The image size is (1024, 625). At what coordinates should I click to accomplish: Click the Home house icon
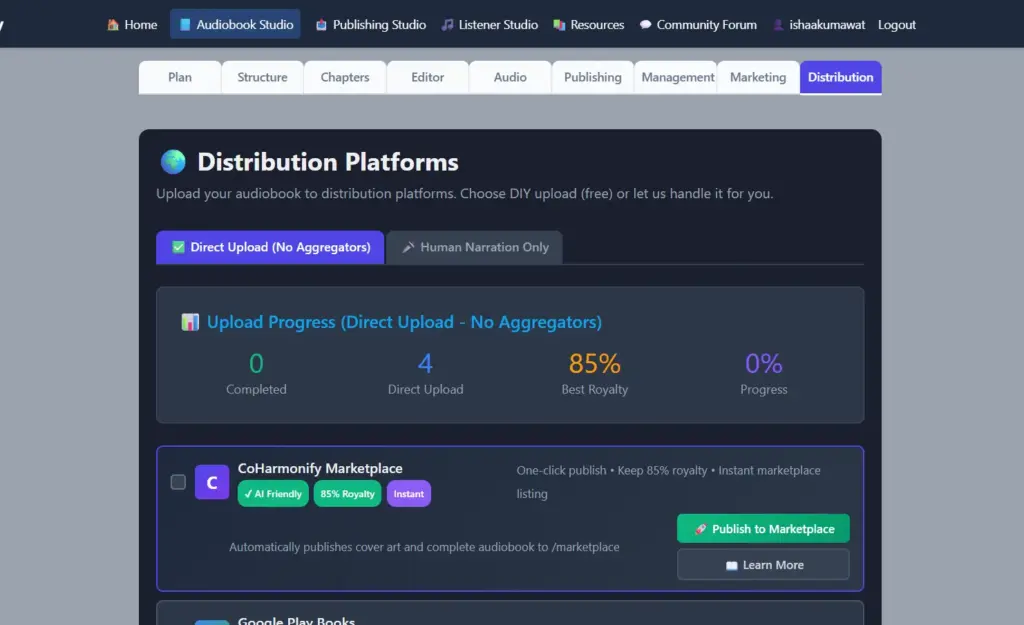(x=112, y=24)
